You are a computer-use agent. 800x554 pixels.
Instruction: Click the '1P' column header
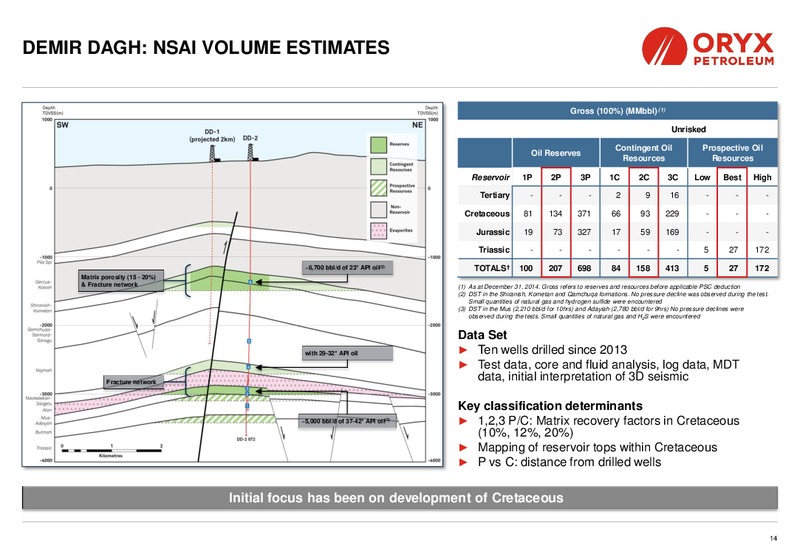click(527, 177)
